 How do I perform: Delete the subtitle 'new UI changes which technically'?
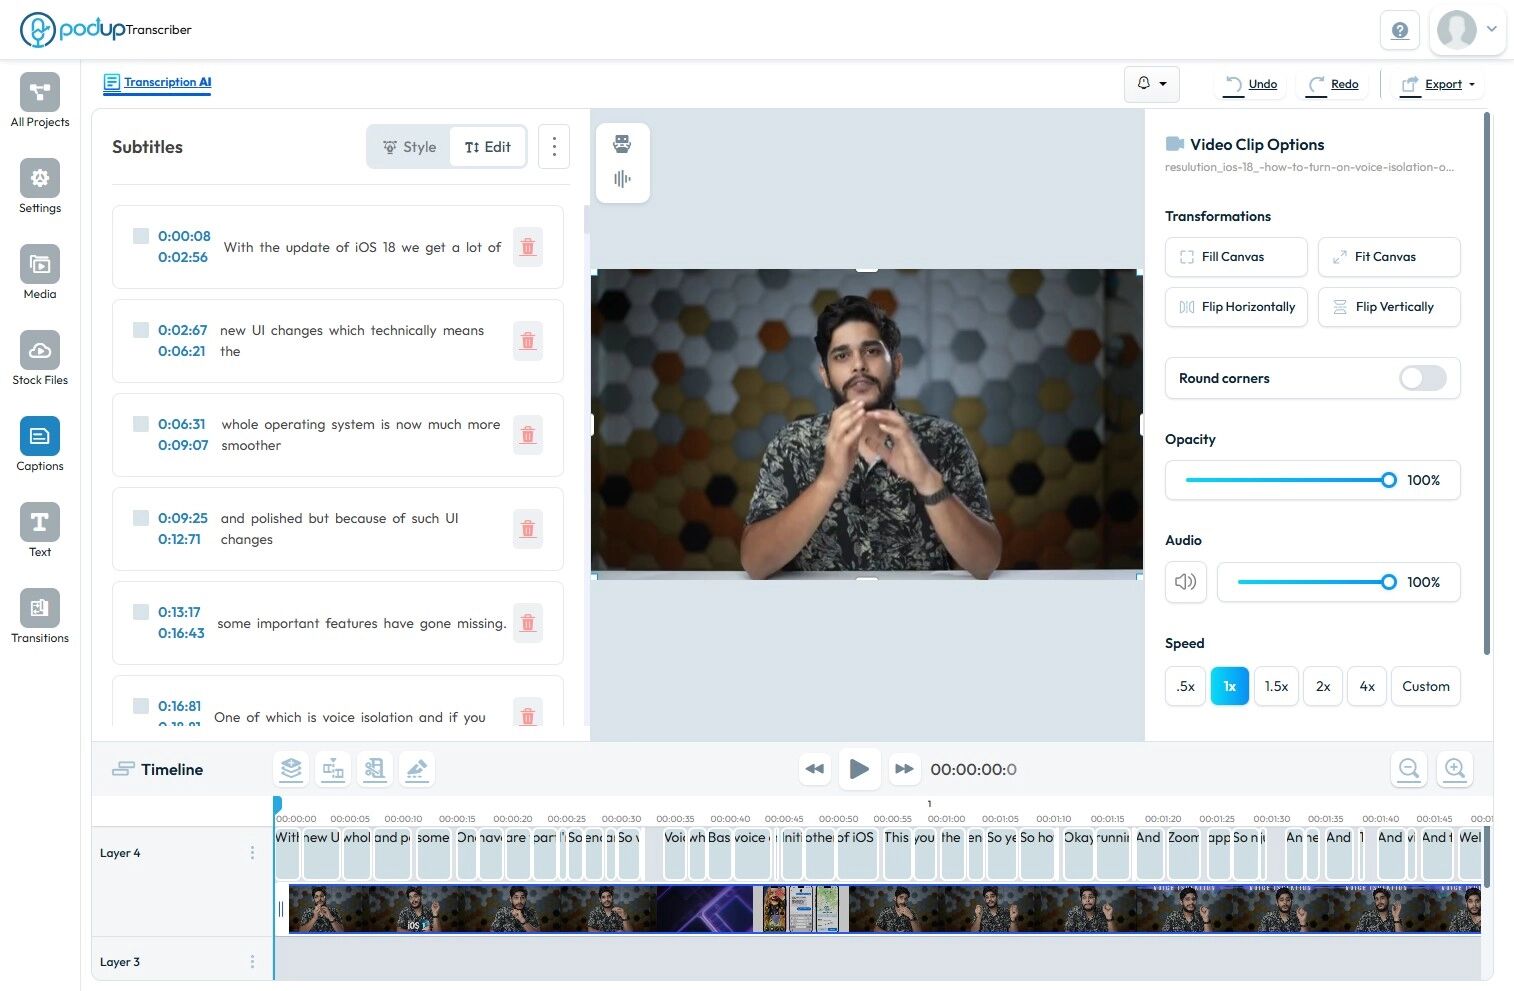528,341
